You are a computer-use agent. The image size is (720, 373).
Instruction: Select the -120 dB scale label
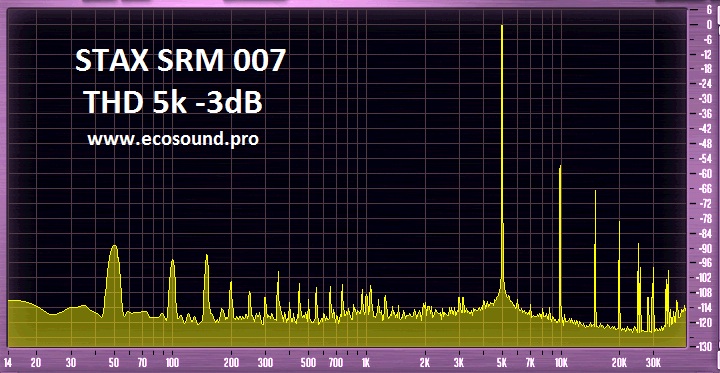(x=703, y=322)
